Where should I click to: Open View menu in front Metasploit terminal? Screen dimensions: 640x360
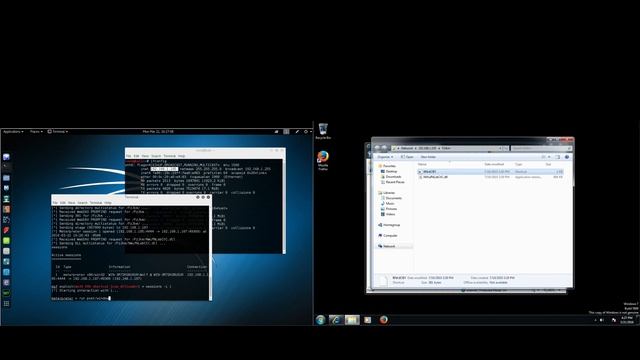(x=71, y=203)
